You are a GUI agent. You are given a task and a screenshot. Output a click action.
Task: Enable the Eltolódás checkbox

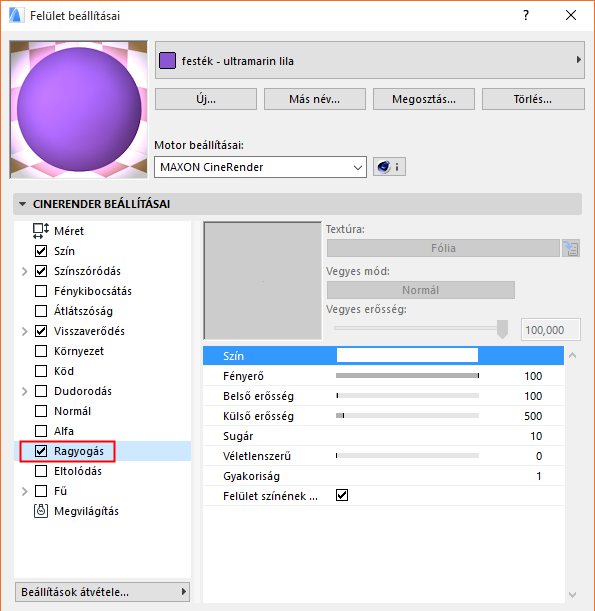[x=41, y=471]
